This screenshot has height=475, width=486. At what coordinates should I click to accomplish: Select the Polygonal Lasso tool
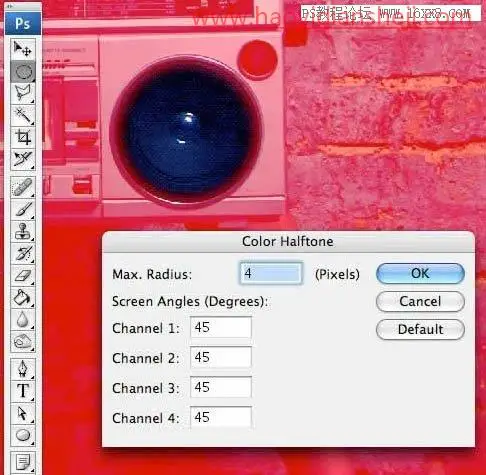23,93
